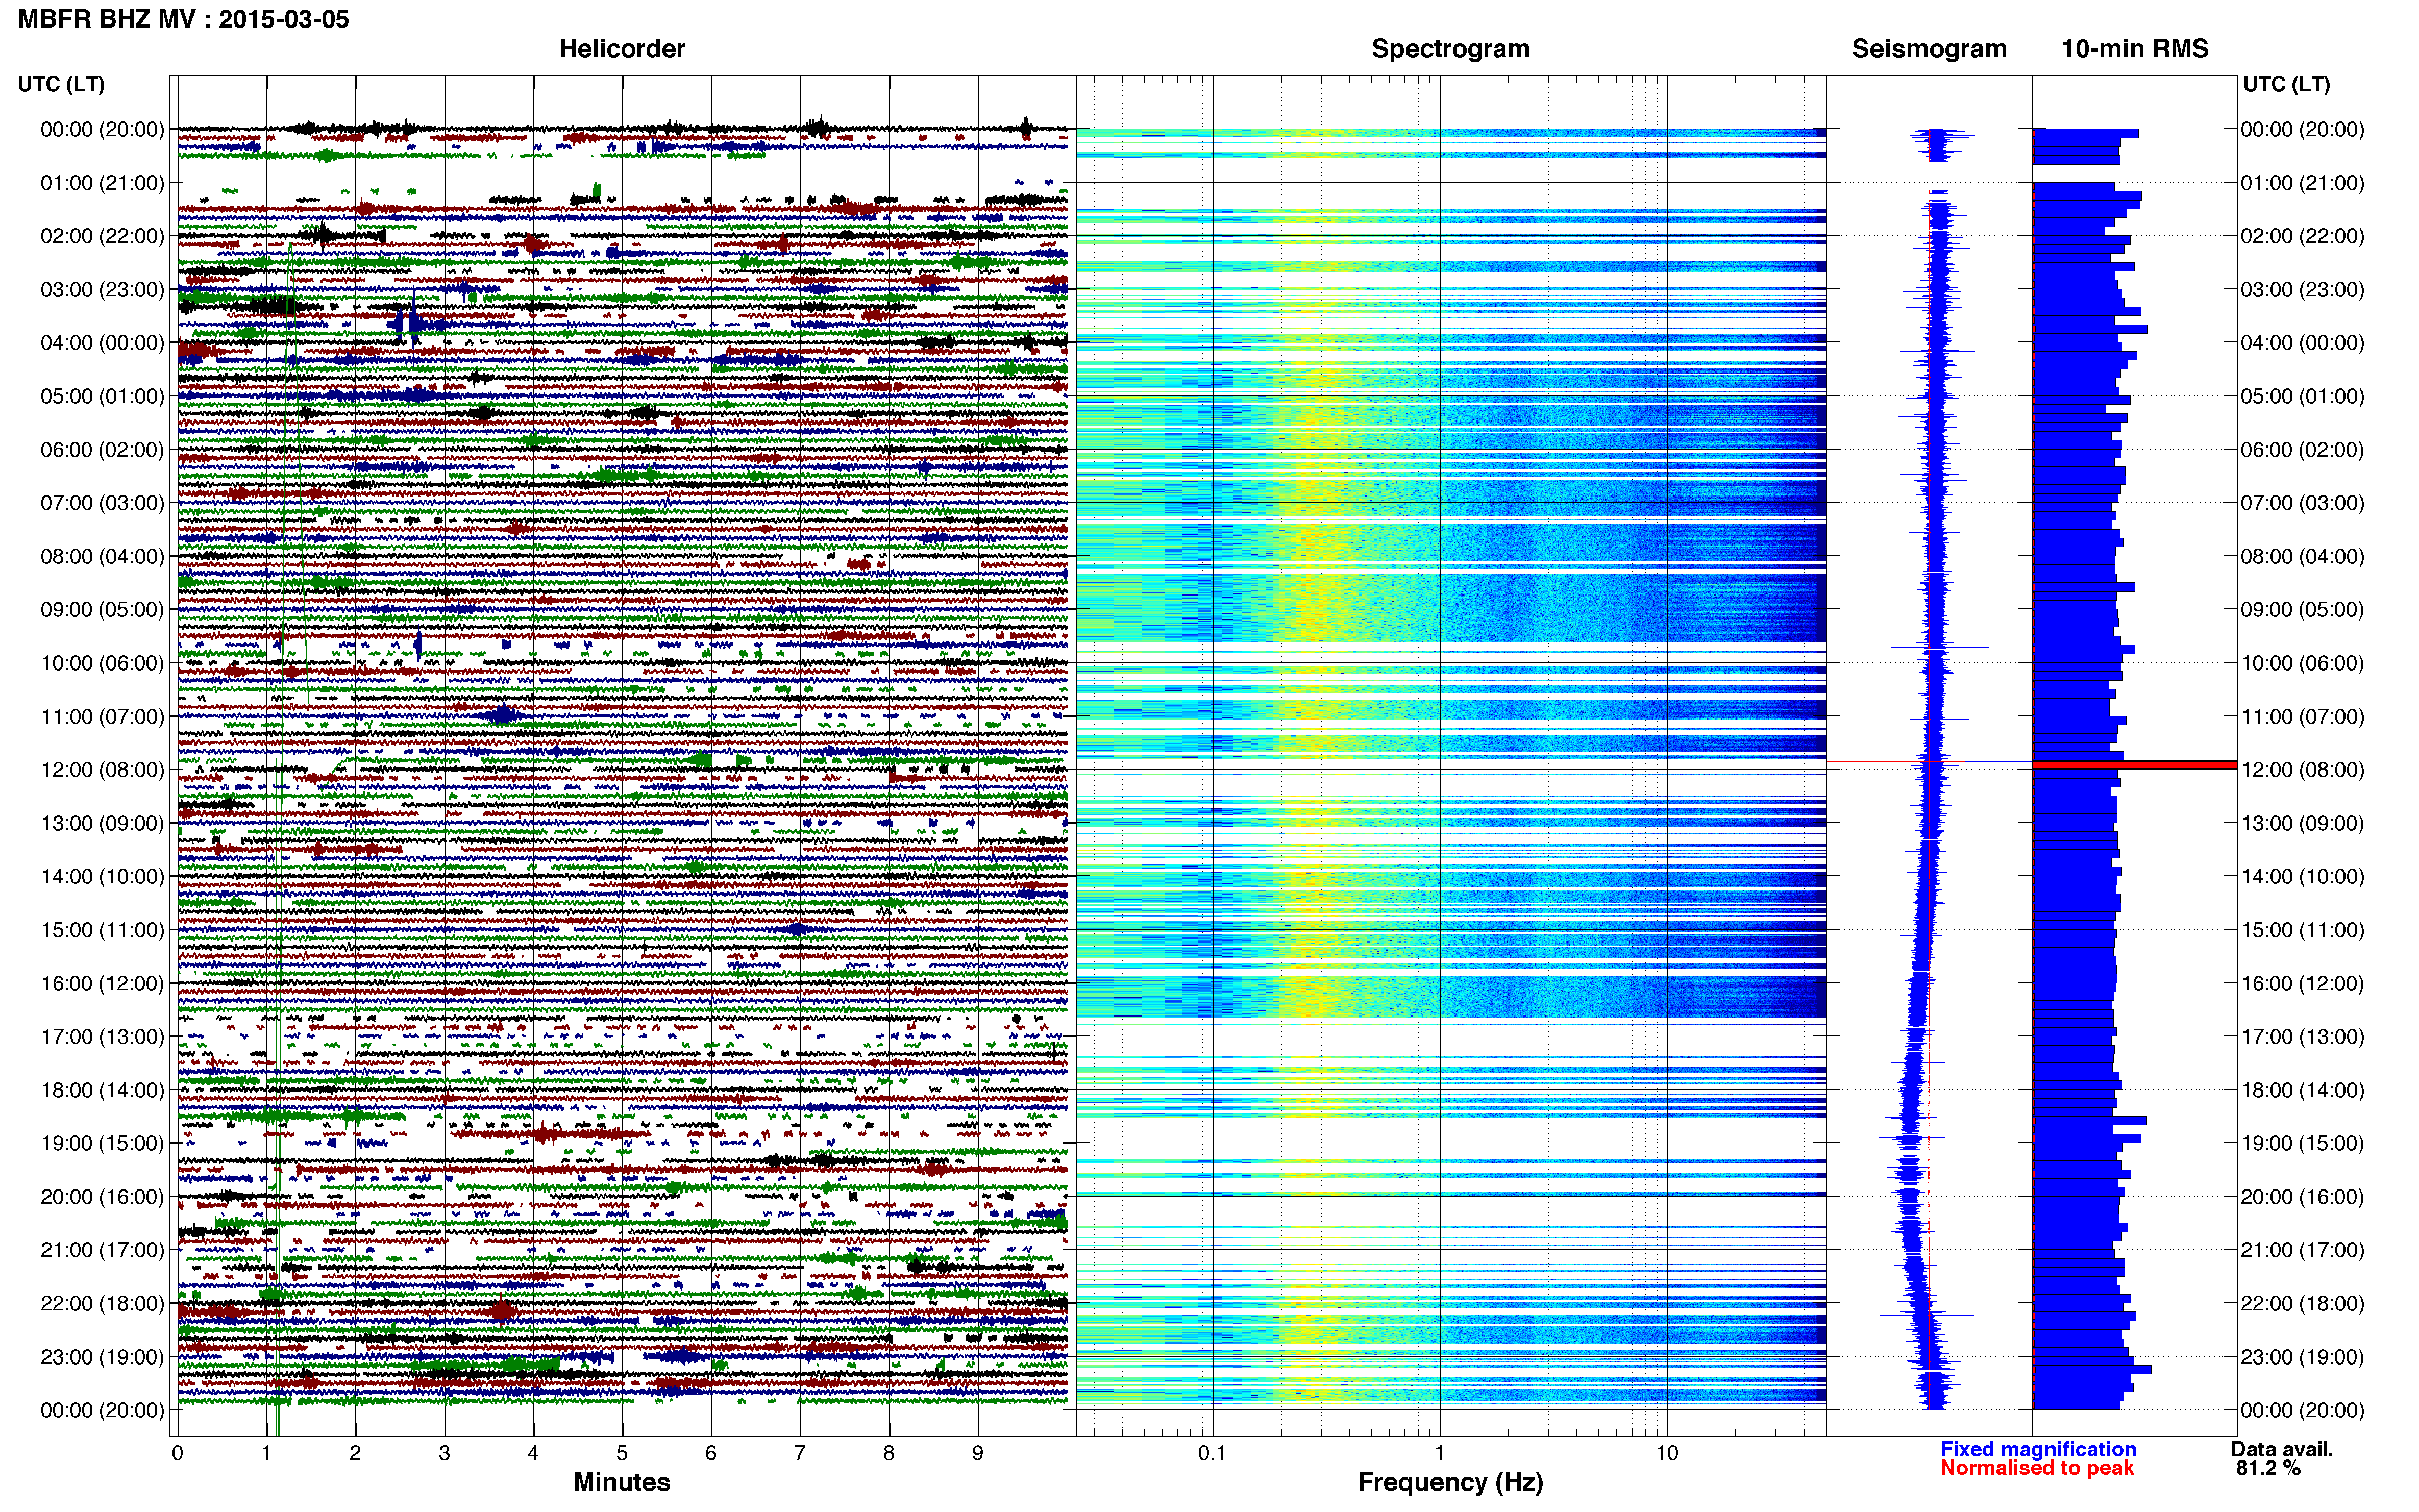Click left time label '23:00 (19:00)'

pos(102,1357)
